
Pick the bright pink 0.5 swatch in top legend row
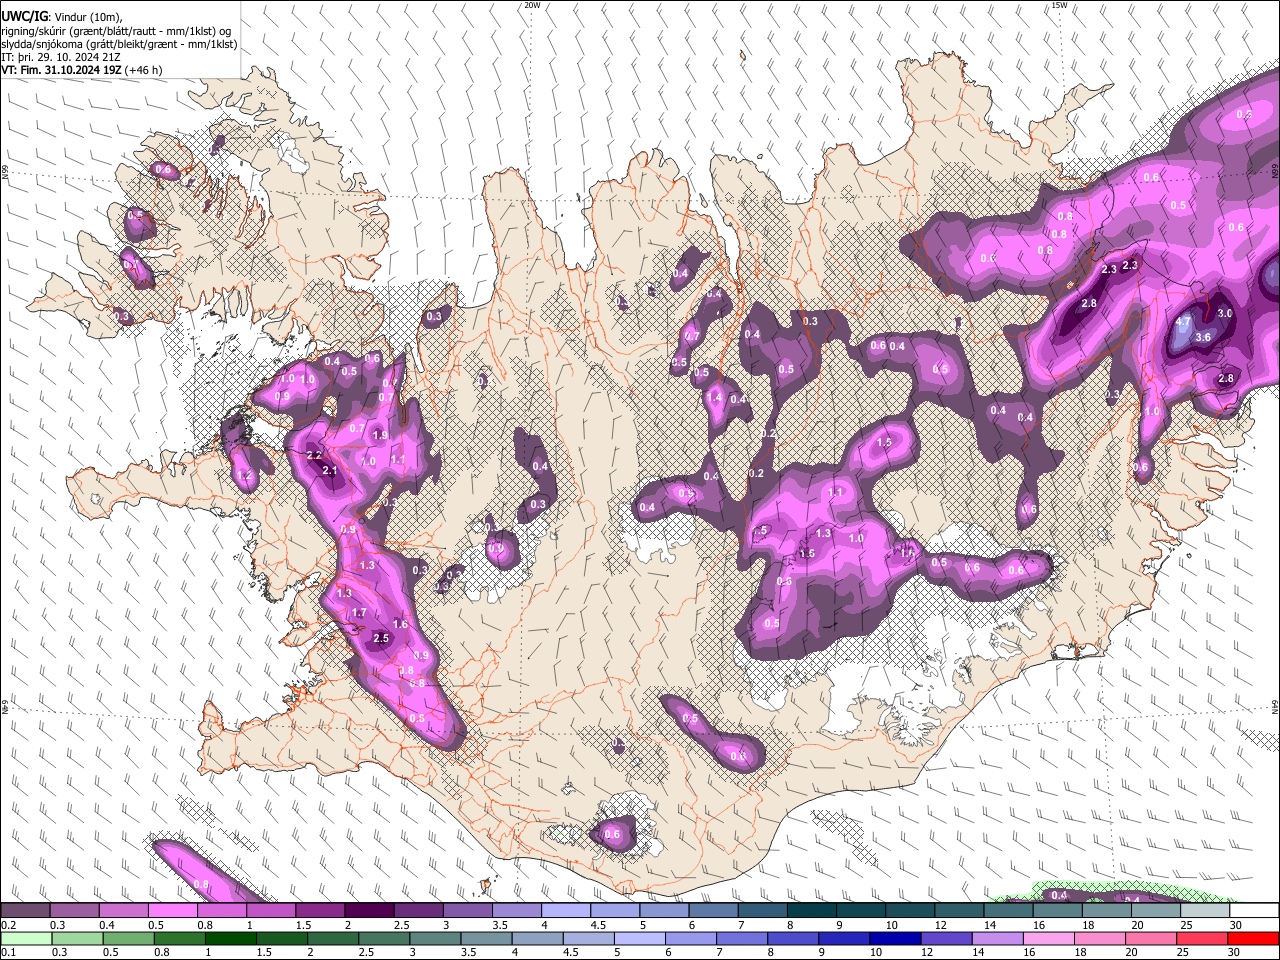pos(172,910)
